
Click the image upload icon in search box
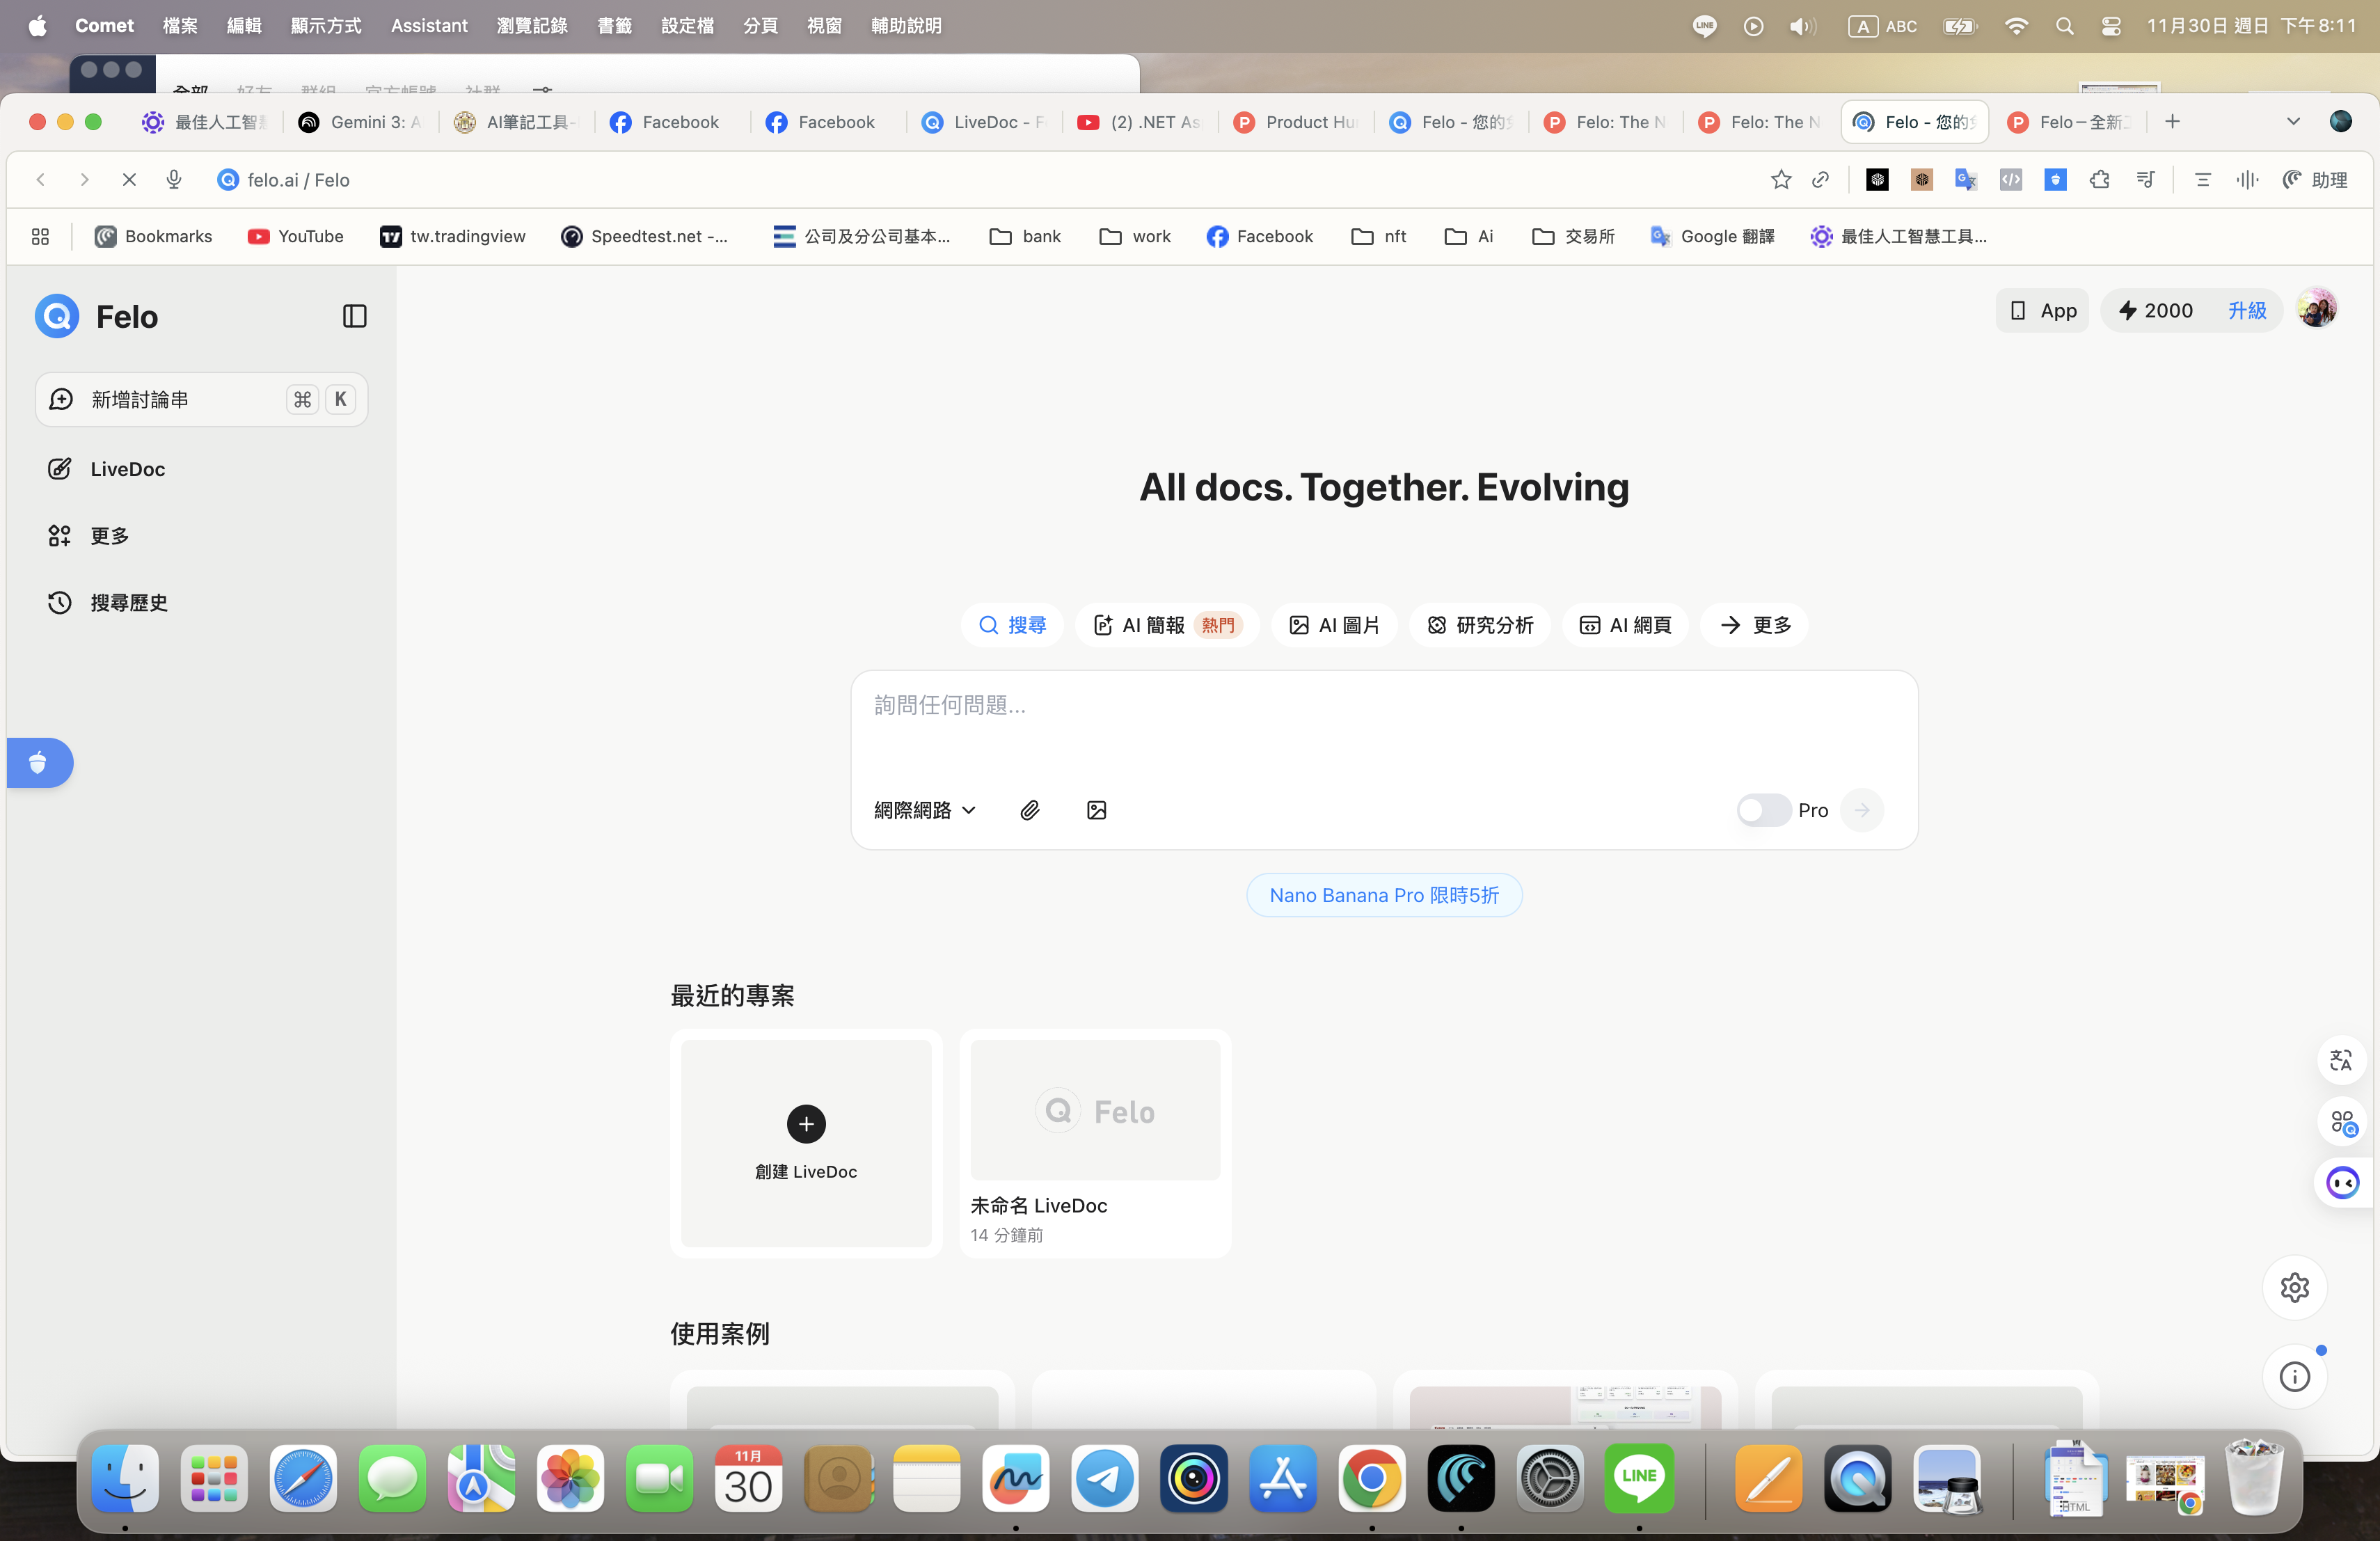1096,810
